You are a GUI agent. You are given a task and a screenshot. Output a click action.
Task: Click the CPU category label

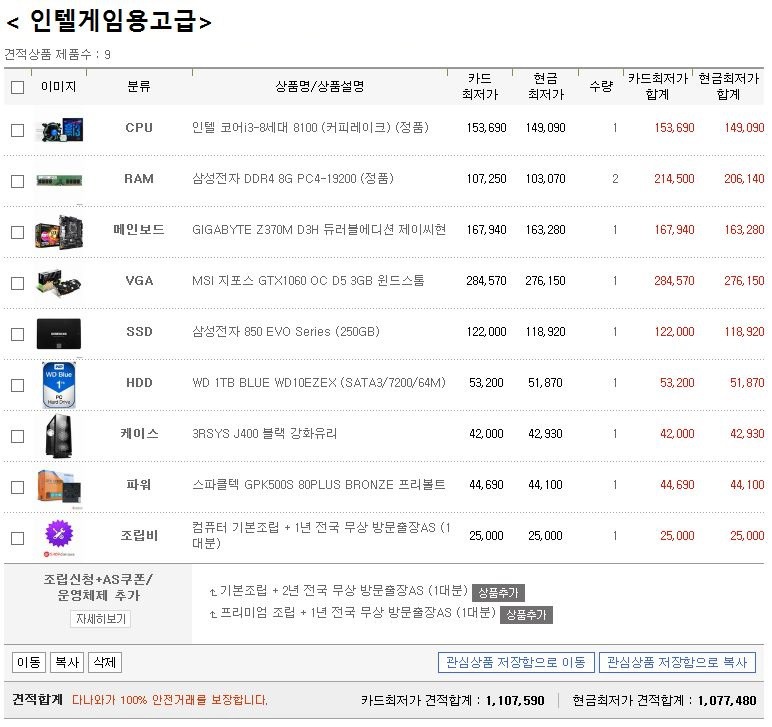point(139,128)
